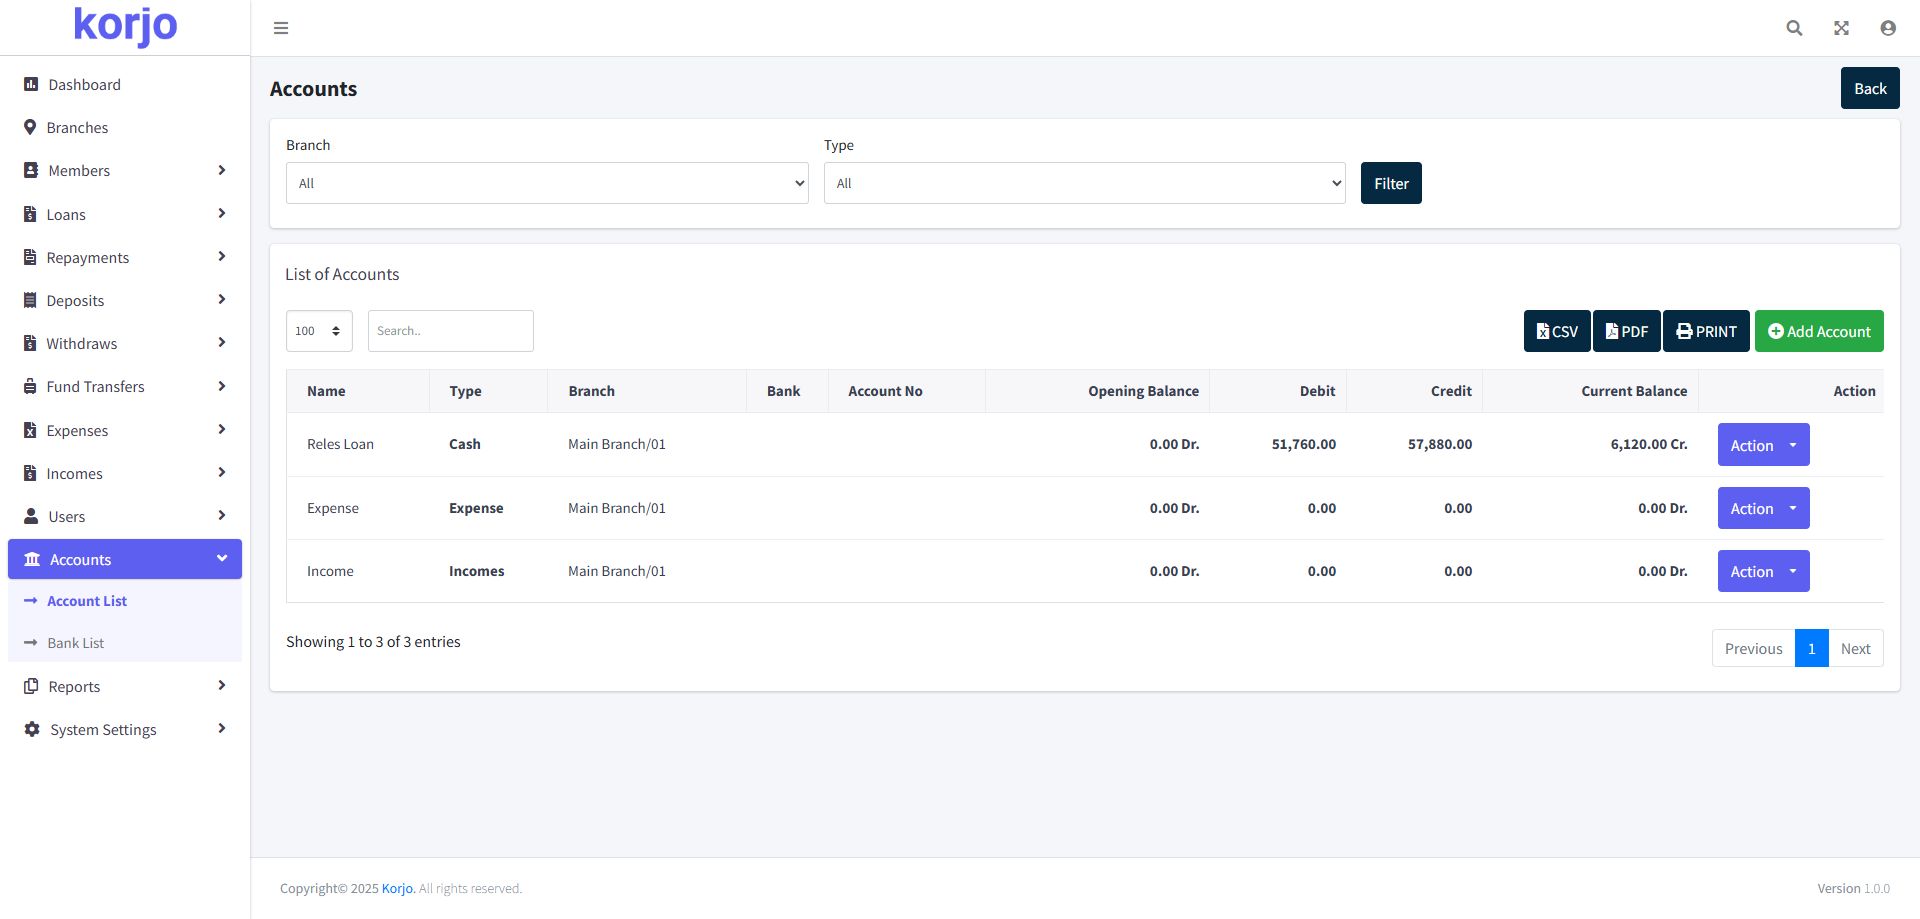The height and width of the screenshot is (919, 1920).
Task: Open Action dropdown for Reles Loan row
Action: (x=1763, y=445)
